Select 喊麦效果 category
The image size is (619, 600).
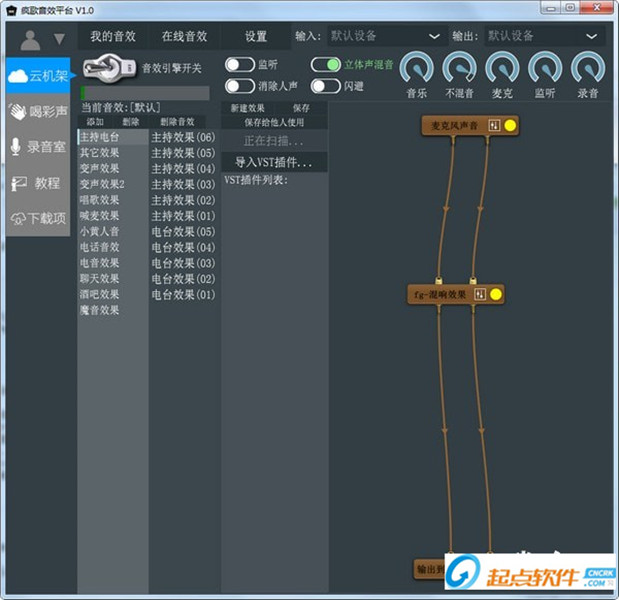click(113, 216)
